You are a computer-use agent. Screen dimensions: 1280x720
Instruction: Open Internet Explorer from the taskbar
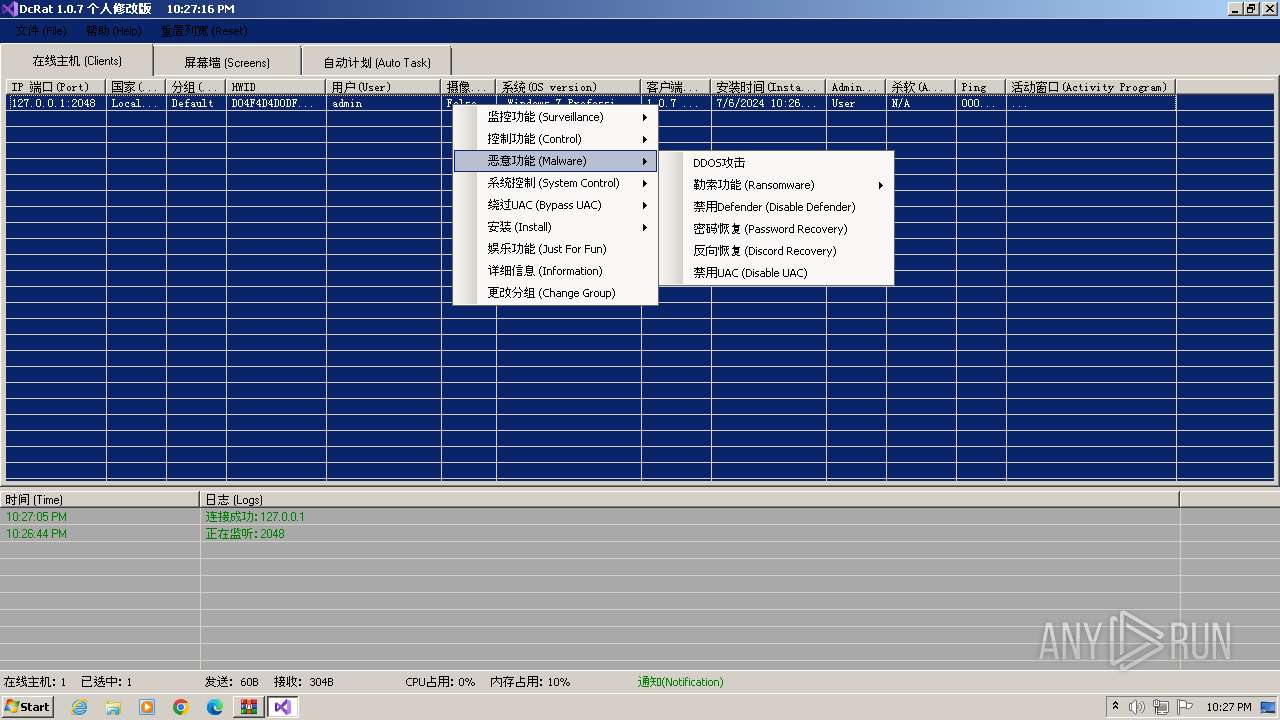coord(79,707)
